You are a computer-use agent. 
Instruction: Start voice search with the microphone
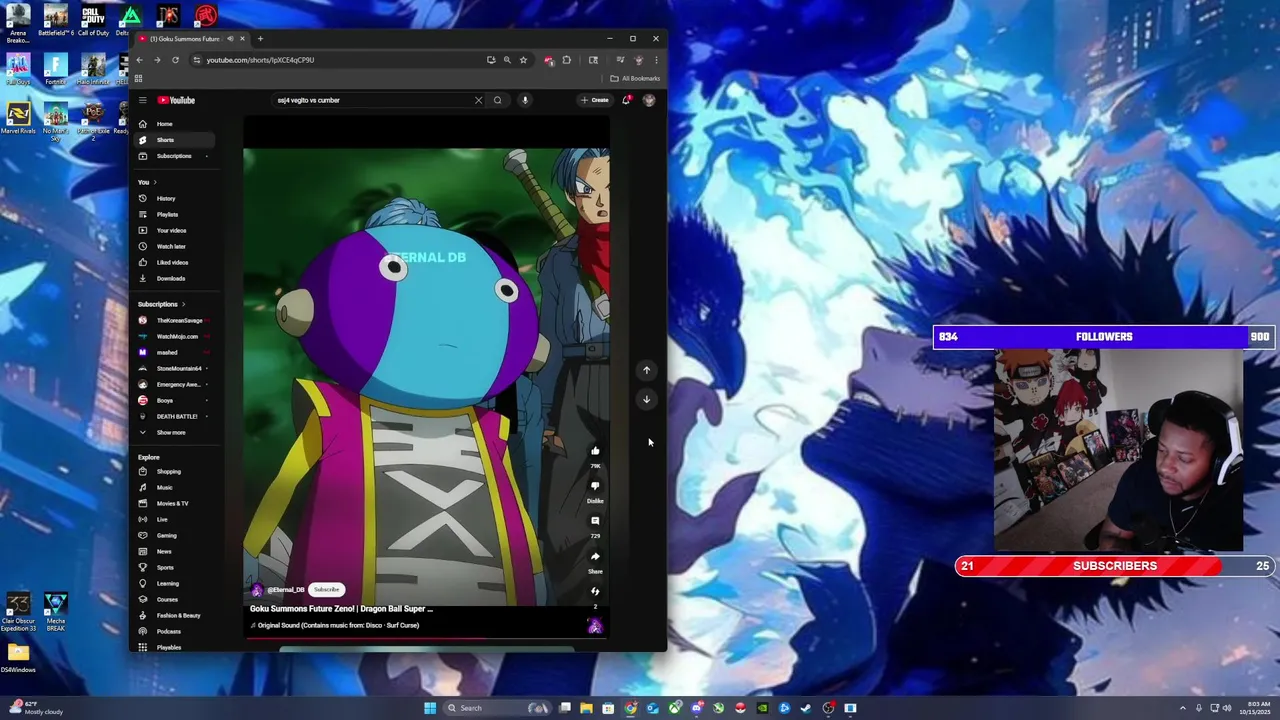524,100
